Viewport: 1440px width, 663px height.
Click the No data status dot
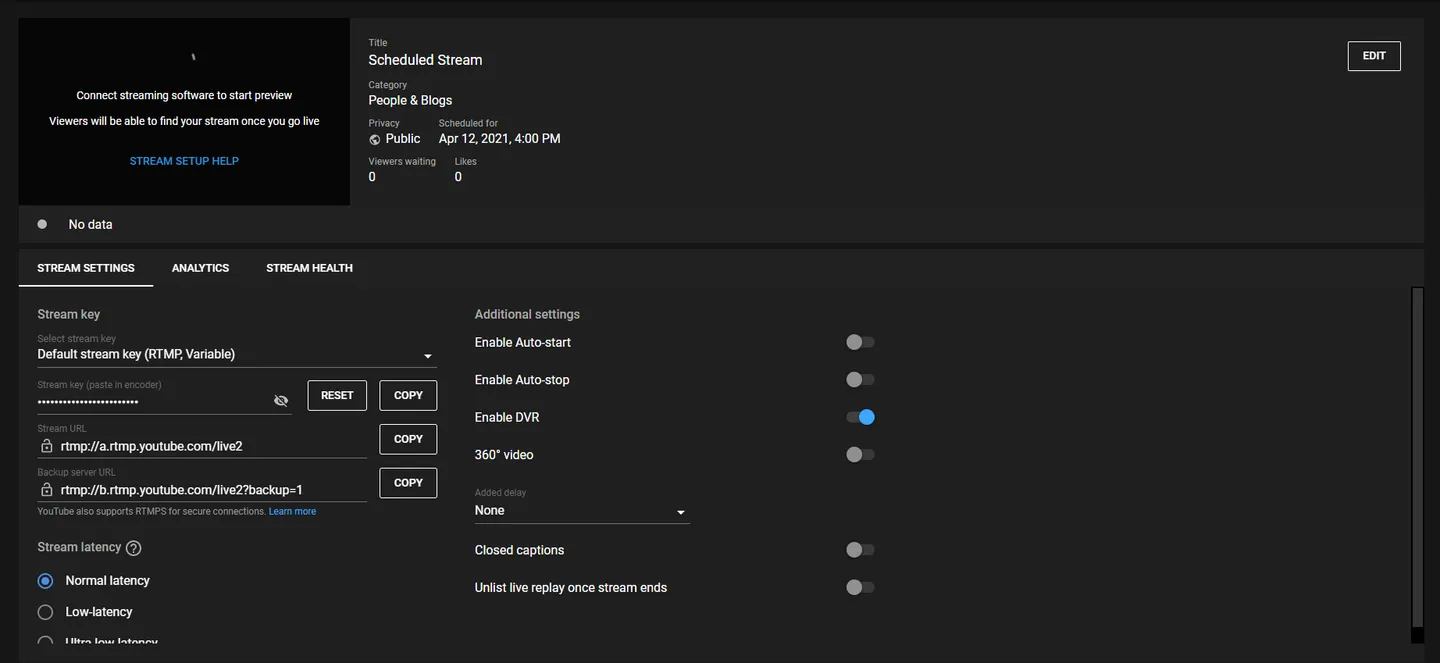(x=42, y=224)
